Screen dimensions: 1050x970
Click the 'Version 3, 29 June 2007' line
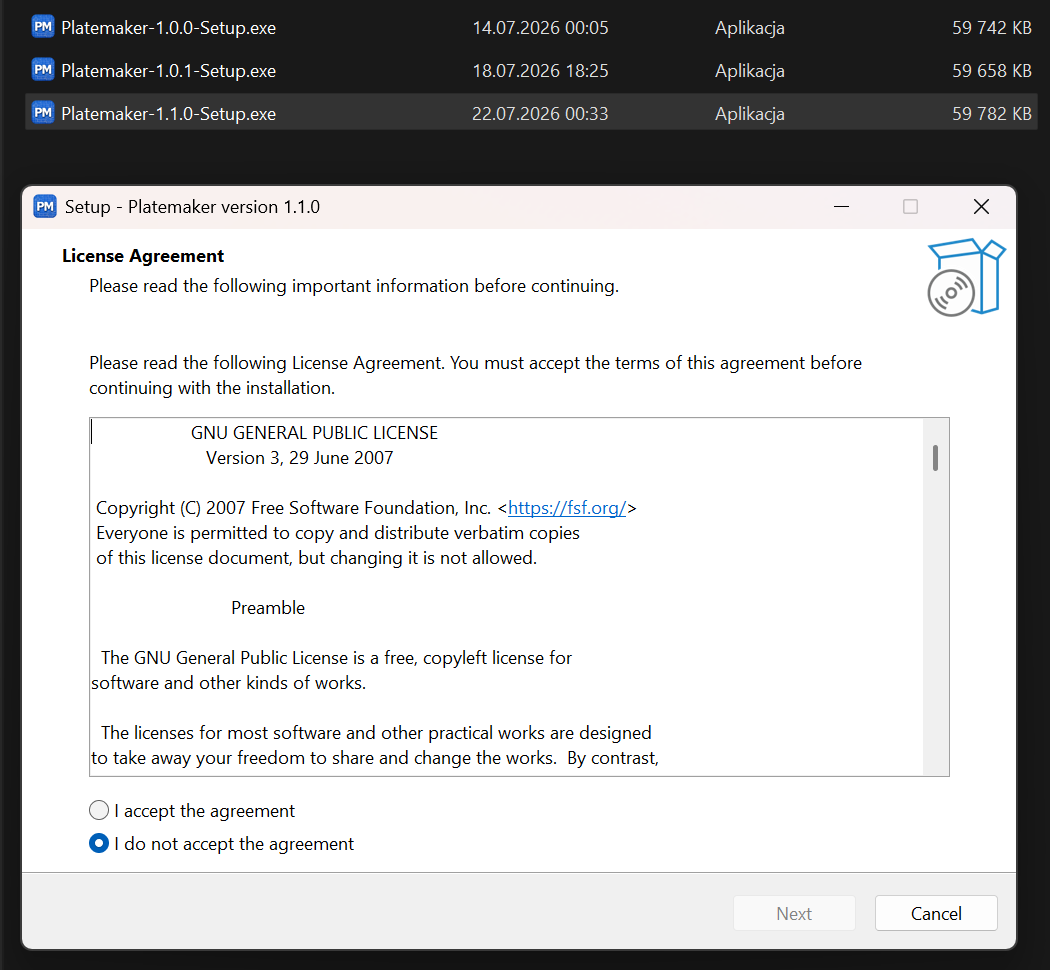pos(299,458)
